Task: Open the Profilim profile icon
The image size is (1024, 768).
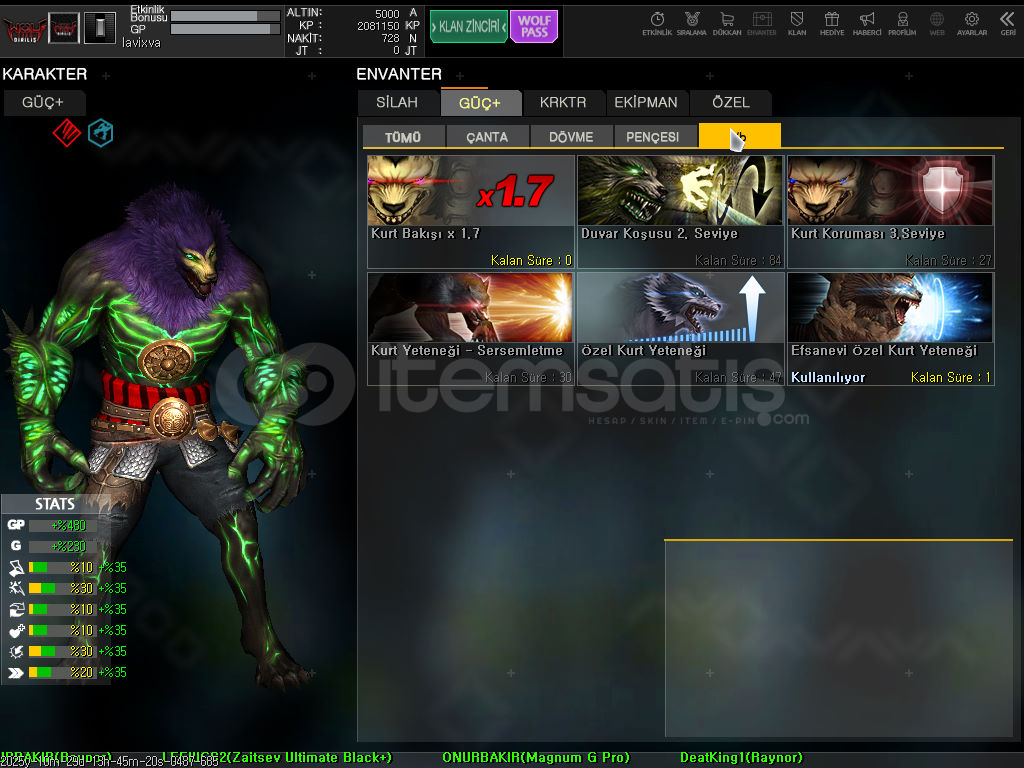Action: tap(902, 24)
